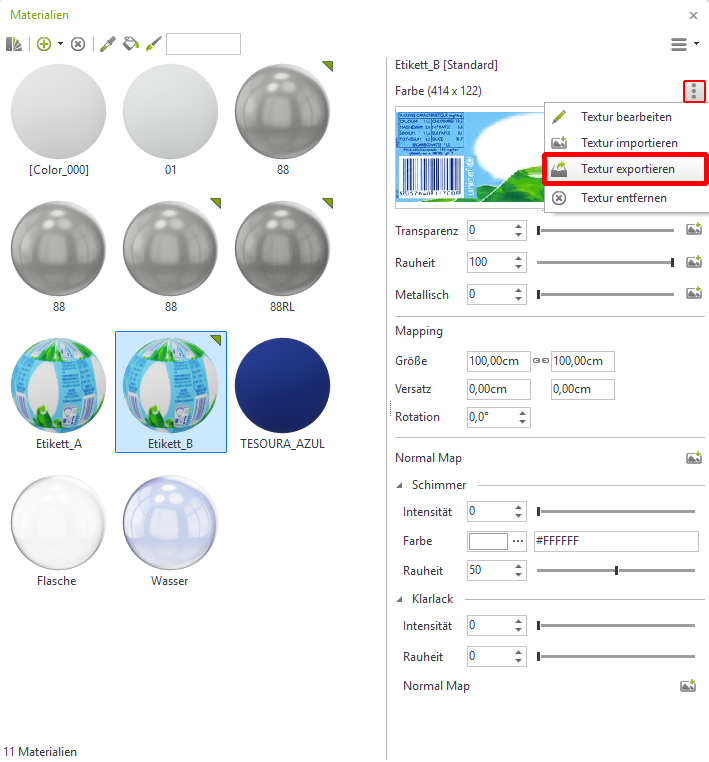This screenshot has width=709, height=762.
Task: Add image for top Normal Map
Action: tap(693, 458)
